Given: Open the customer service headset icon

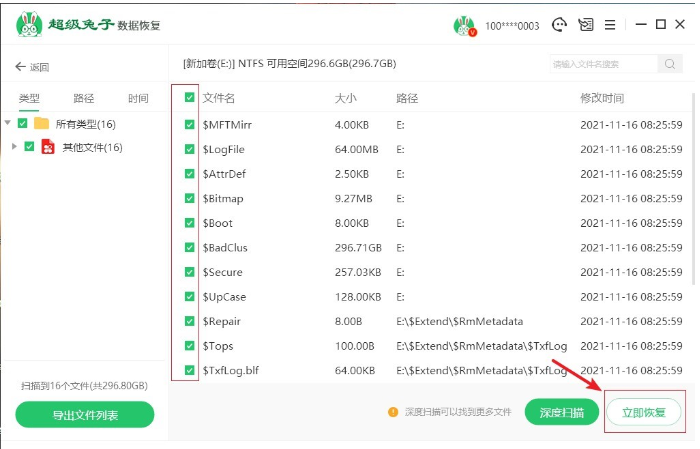Looking at the screenshot, I should coord(559,24).
